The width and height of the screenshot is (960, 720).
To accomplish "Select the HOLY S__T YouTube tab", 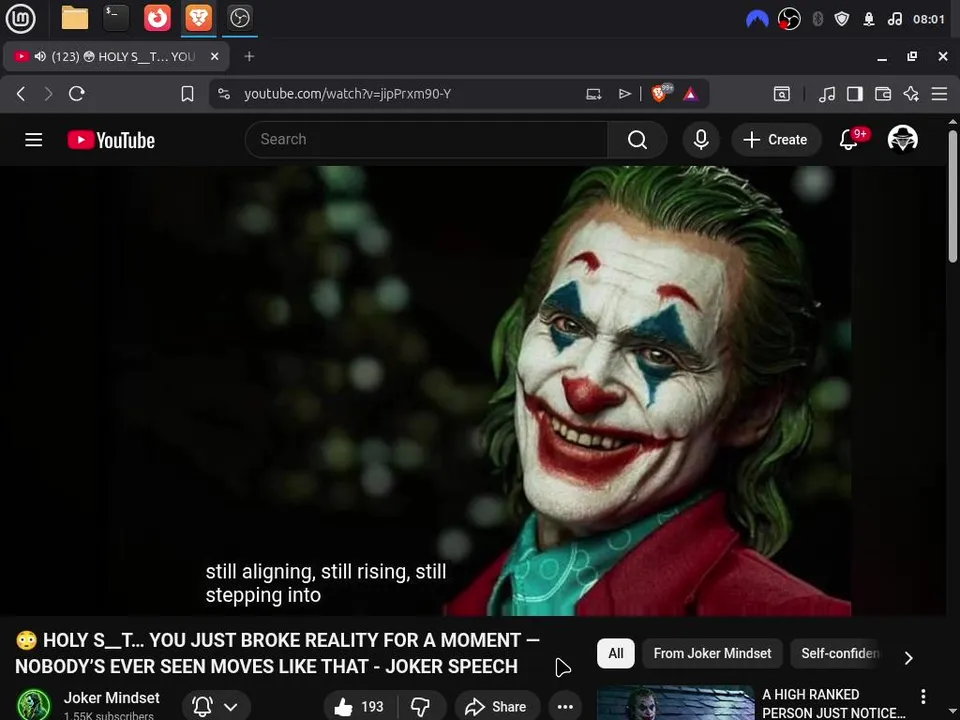I will click(x=116, y=56).
